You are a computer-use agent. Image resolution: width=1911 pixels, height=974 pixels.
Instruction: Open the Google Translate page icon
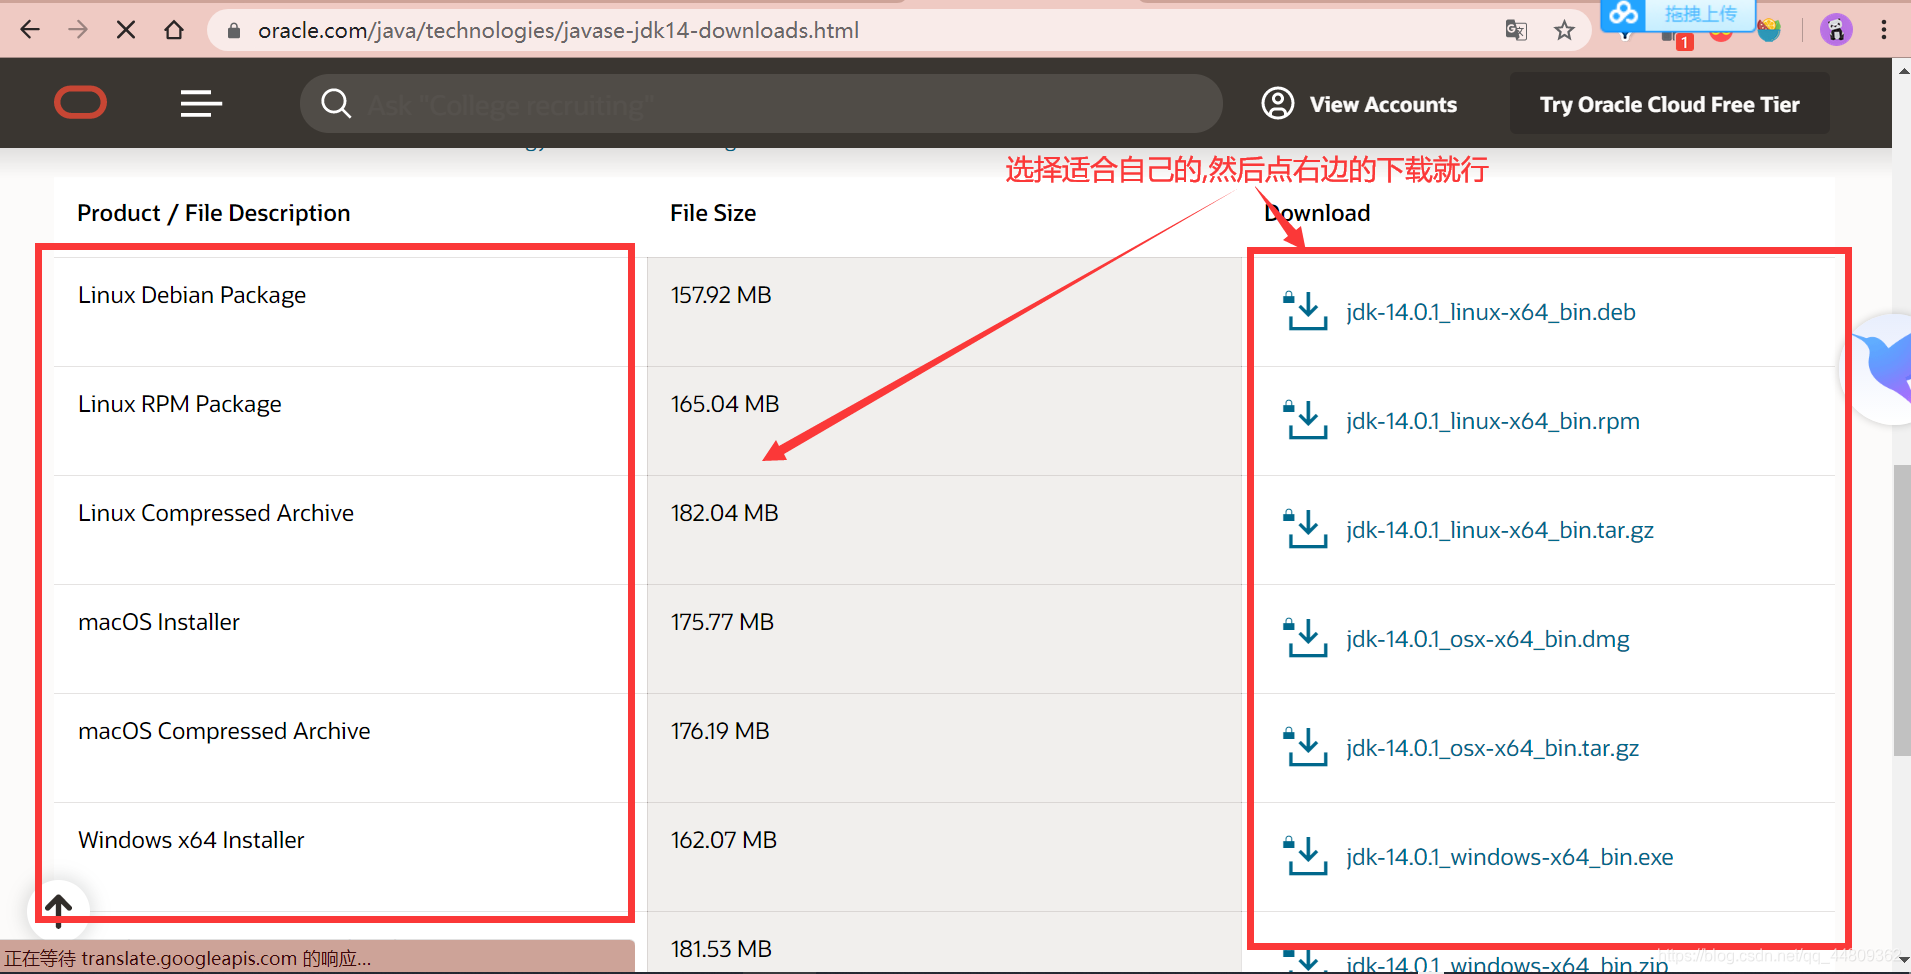[1516, 31]
